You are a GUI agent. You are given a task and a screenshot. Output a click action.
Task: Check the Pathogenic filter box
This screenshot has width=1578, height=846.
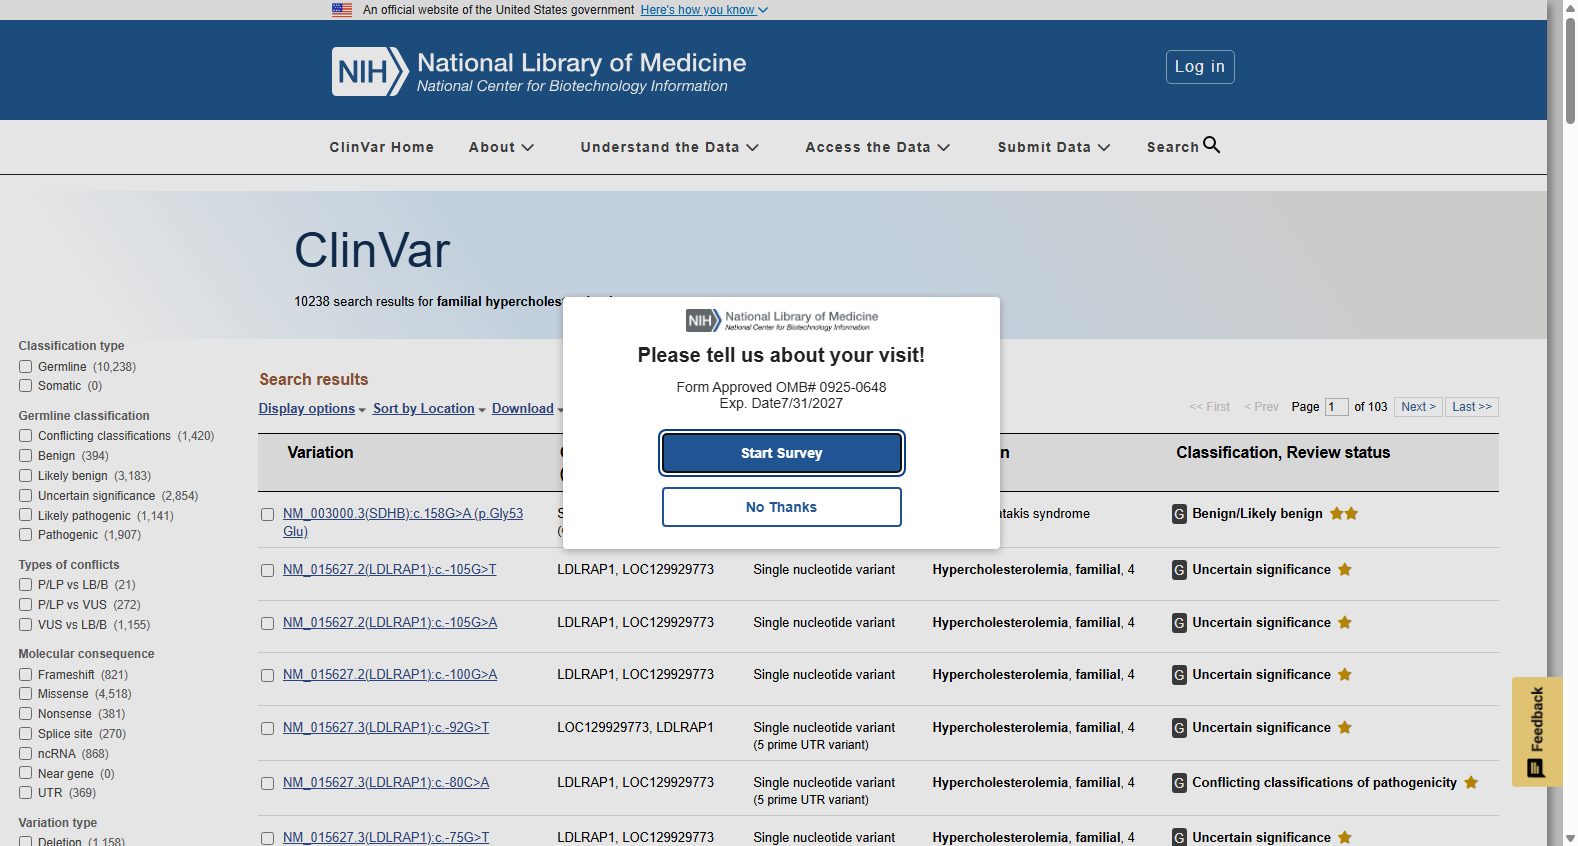point(25,535)
